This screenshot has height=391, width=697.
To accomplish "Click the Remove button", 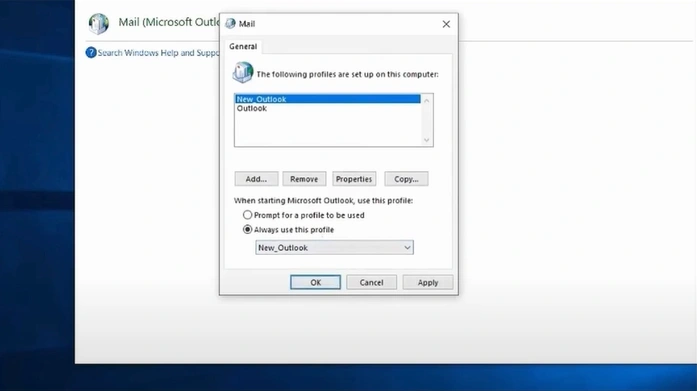I will pyautogui.click(x=304, y=179).
